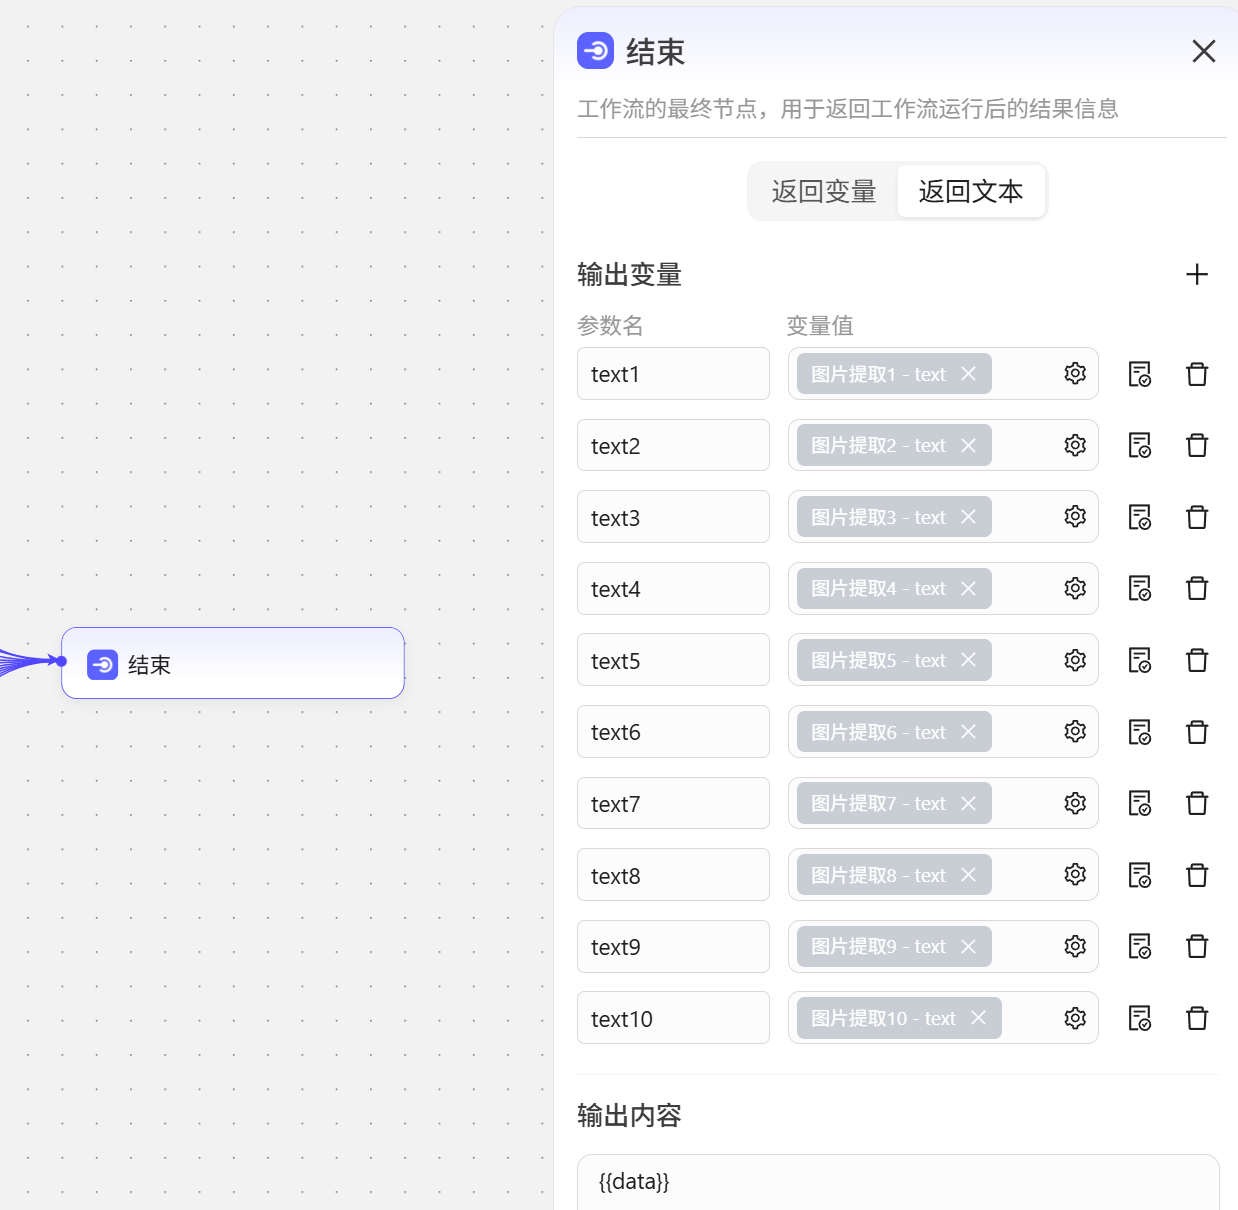Delete the text10 output variable
The height and width of the screenshot is (1210, 1238).
point(1197,1018)
